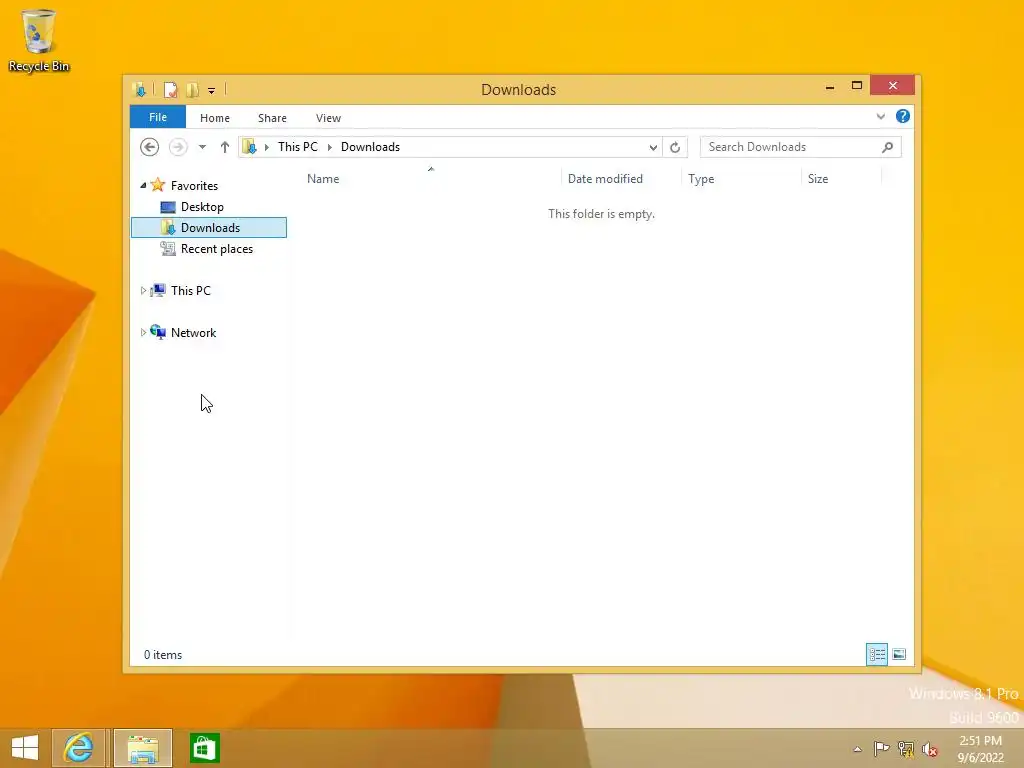Go up one folder level
The height and width of the screenshot is (768, 1024).
(225, 147)
